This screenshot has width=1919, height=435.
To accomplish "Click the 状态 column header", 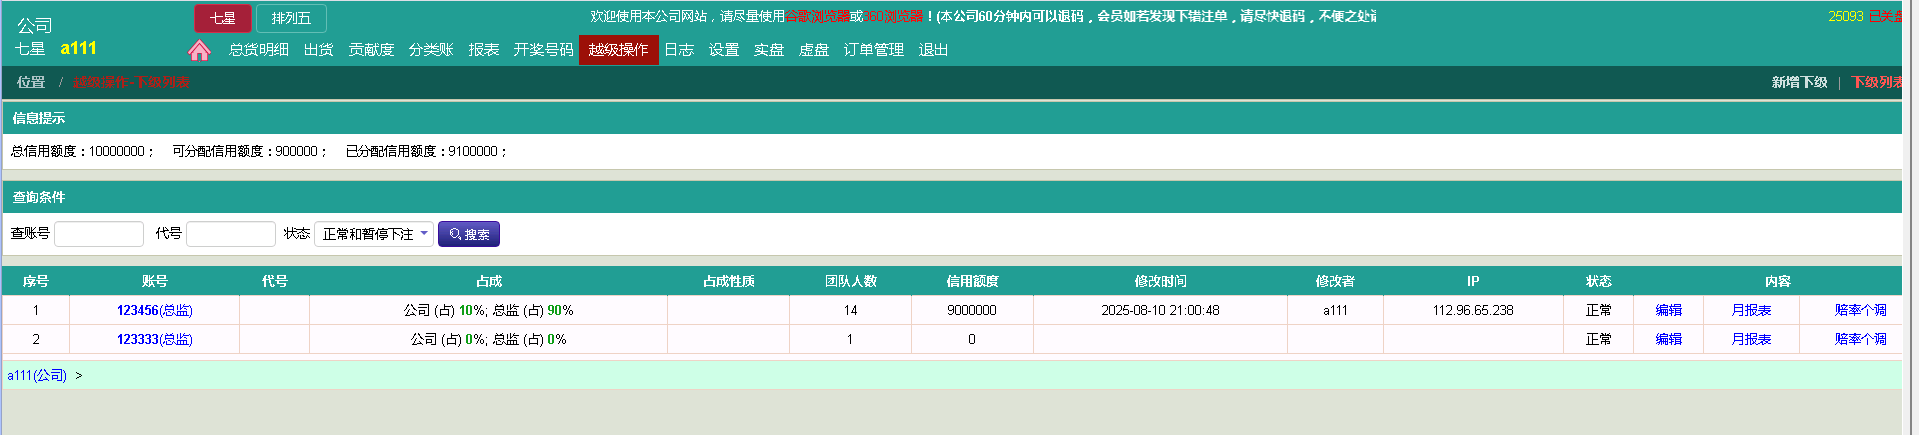I will click(1599, 281).
